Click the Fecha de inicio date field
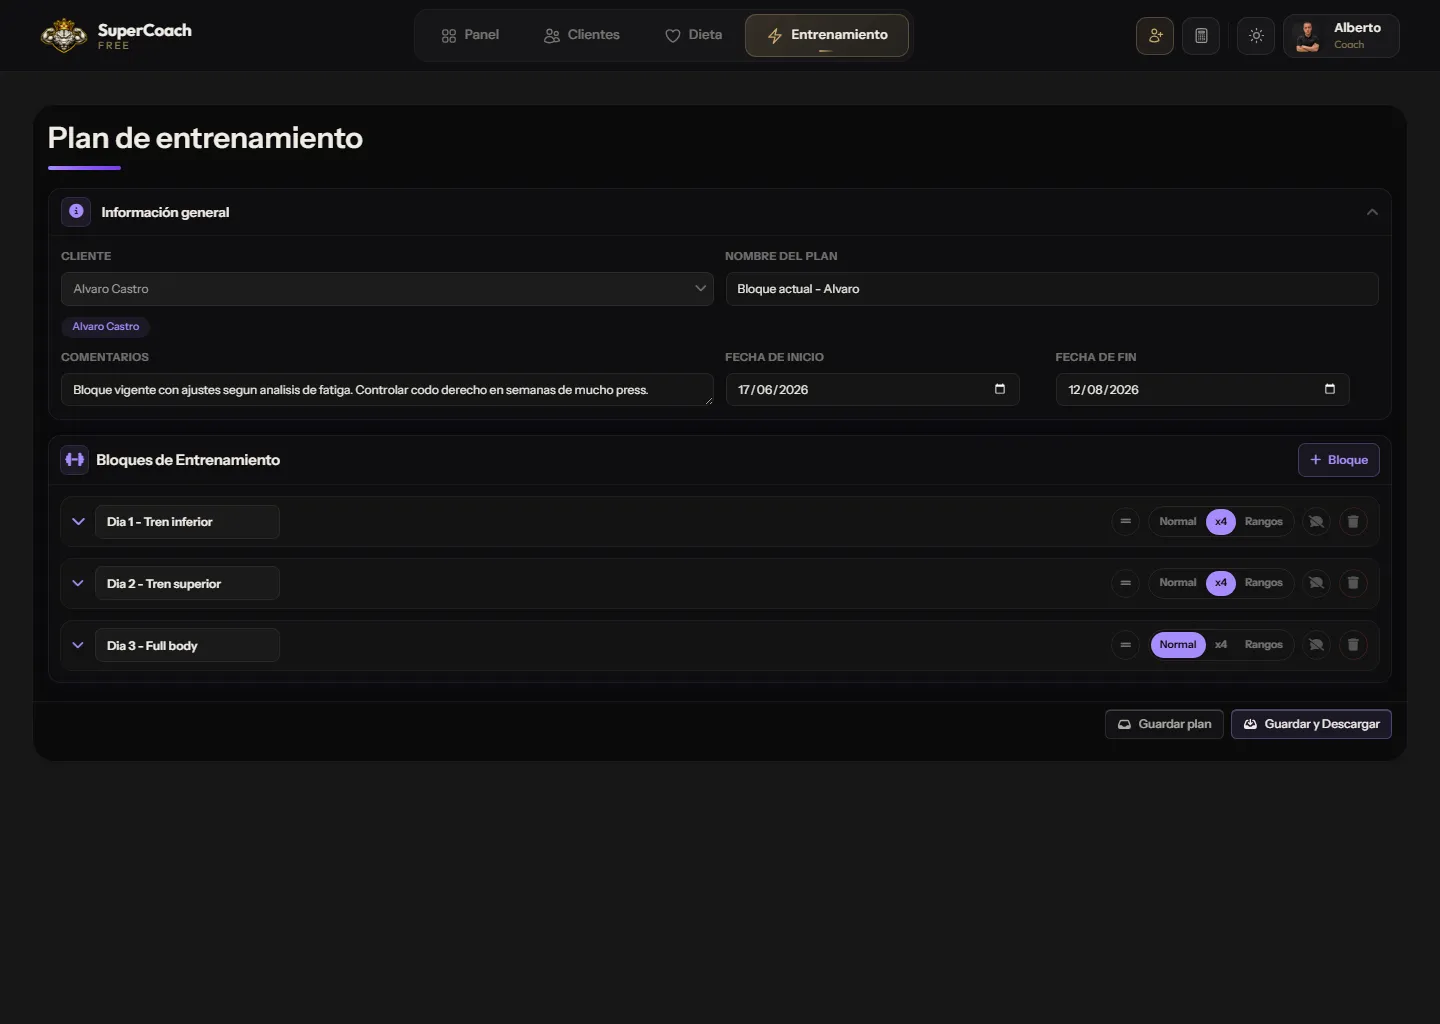 (872, 390)
